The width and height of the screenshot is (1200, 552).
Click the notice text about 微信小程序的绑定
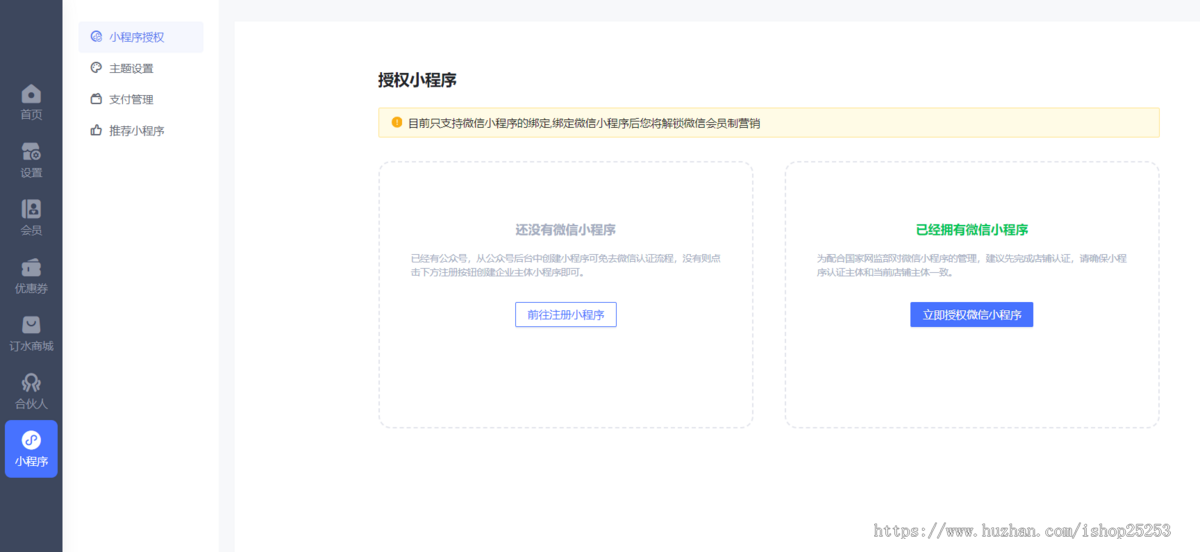tap(584, 123)
